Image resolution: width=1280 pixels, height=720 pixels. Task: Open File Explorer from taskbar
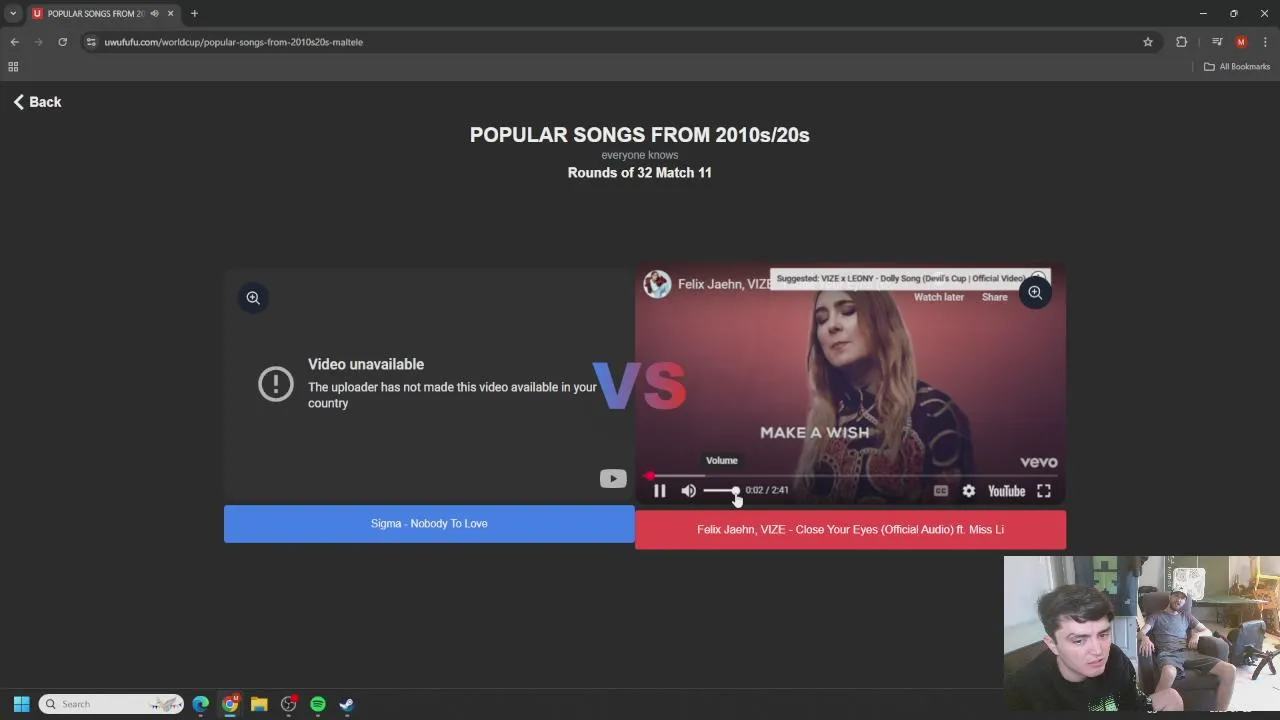pyautogui.click(x=259, y=704)
